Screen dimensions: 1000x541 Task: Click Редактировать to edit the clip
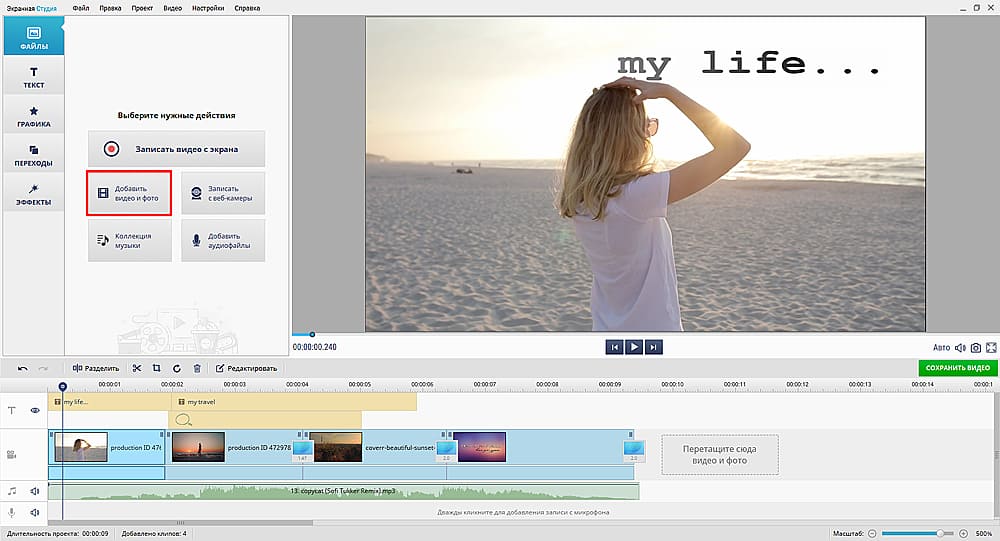click(x=246, y=368)
